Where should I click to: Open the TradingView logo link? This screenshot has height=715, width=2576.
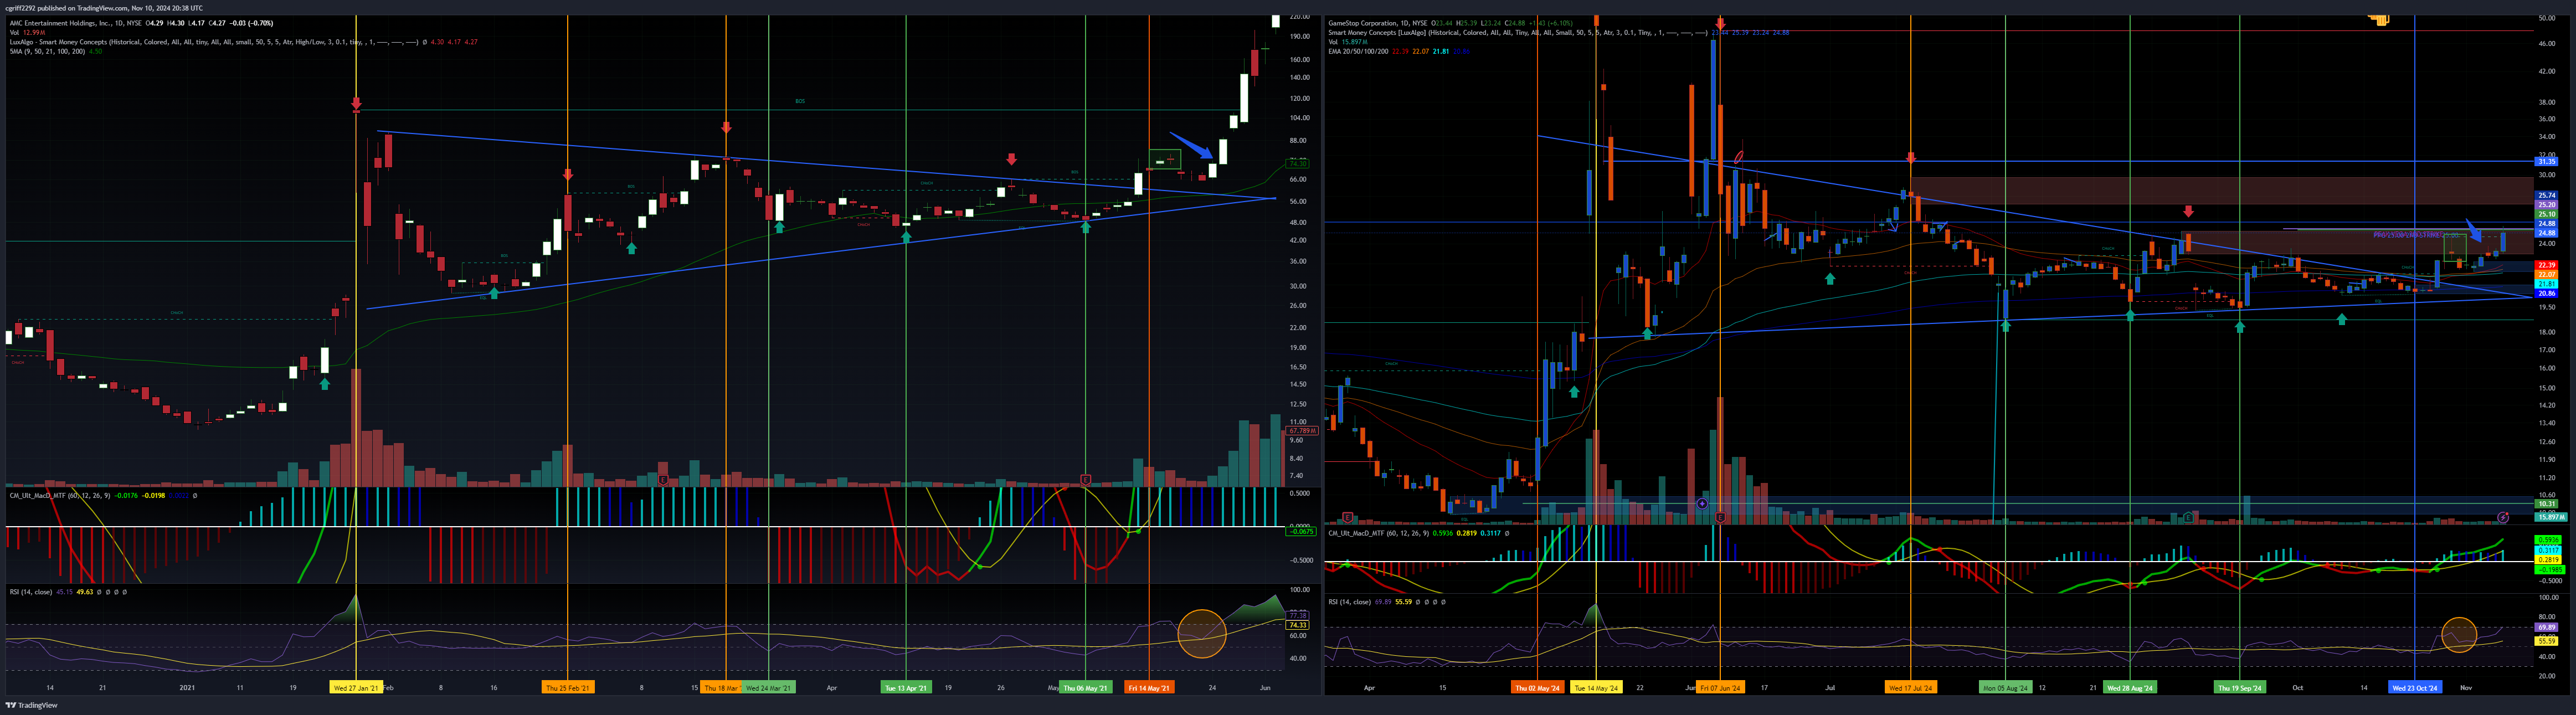point(32,705)
